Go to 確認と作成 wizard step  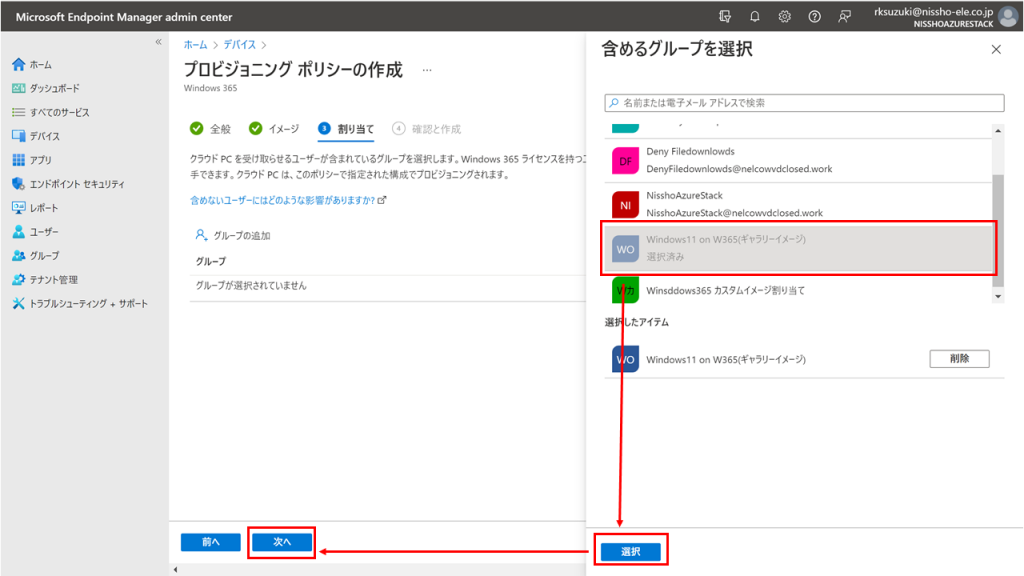click(426, 129)
